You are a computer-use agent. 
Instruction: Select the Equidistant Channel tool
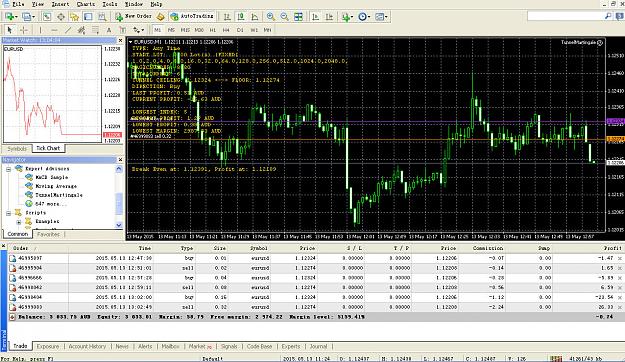click(x=82, y=30)
